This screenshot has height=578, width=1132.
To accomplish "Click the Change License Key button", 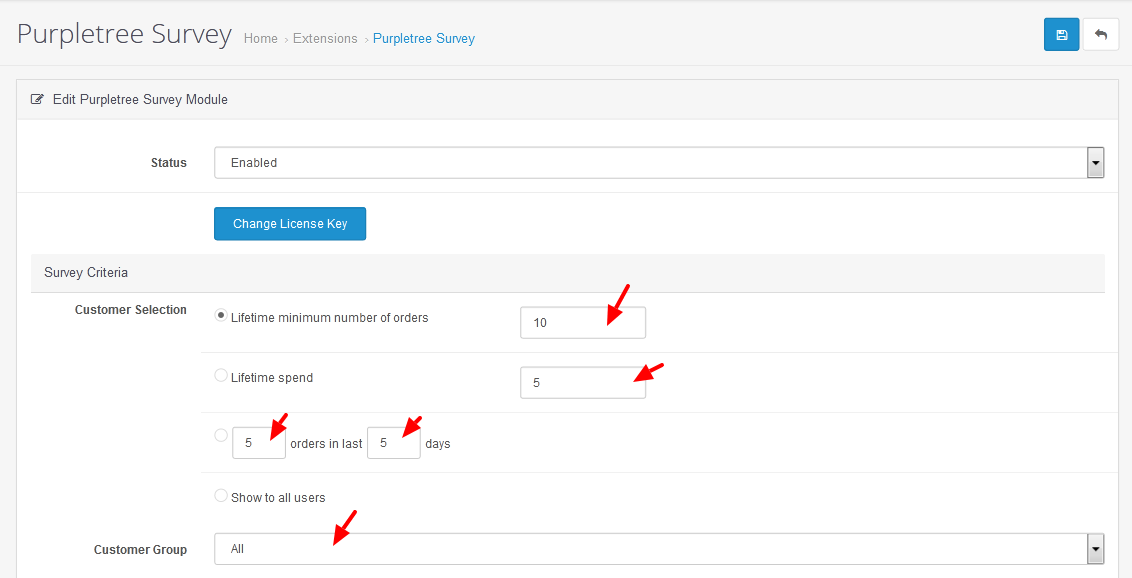I will (x=290, y=224).
